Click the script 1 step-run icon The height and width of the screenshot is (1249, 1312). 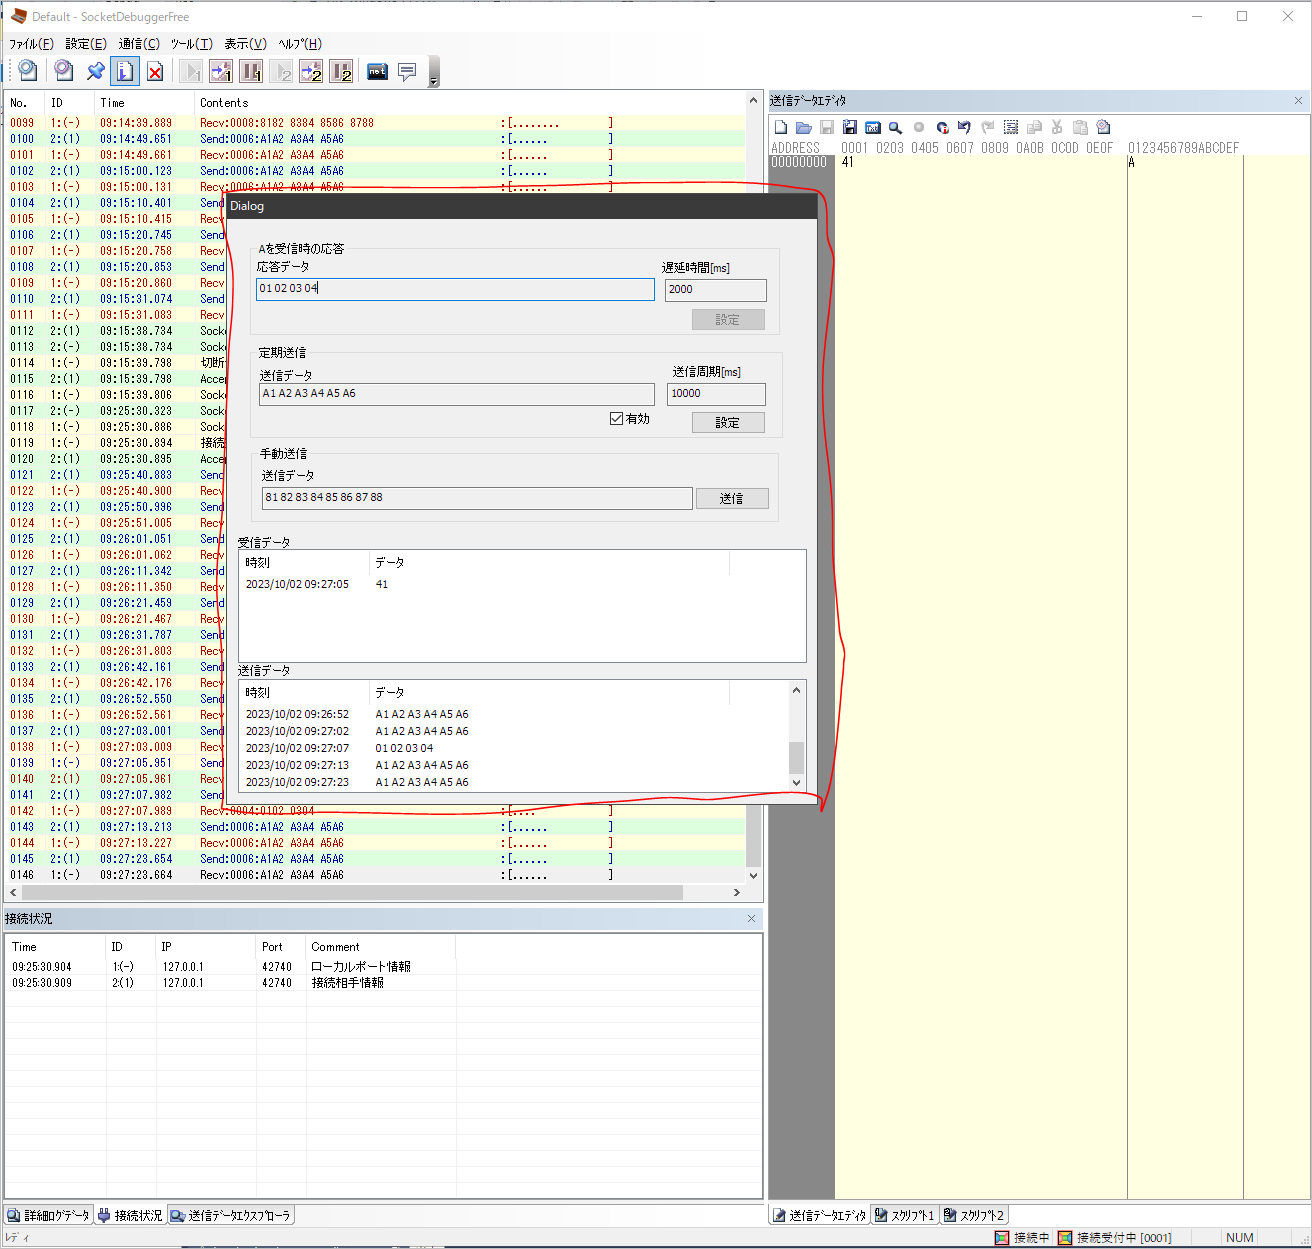tap(221, 71)
